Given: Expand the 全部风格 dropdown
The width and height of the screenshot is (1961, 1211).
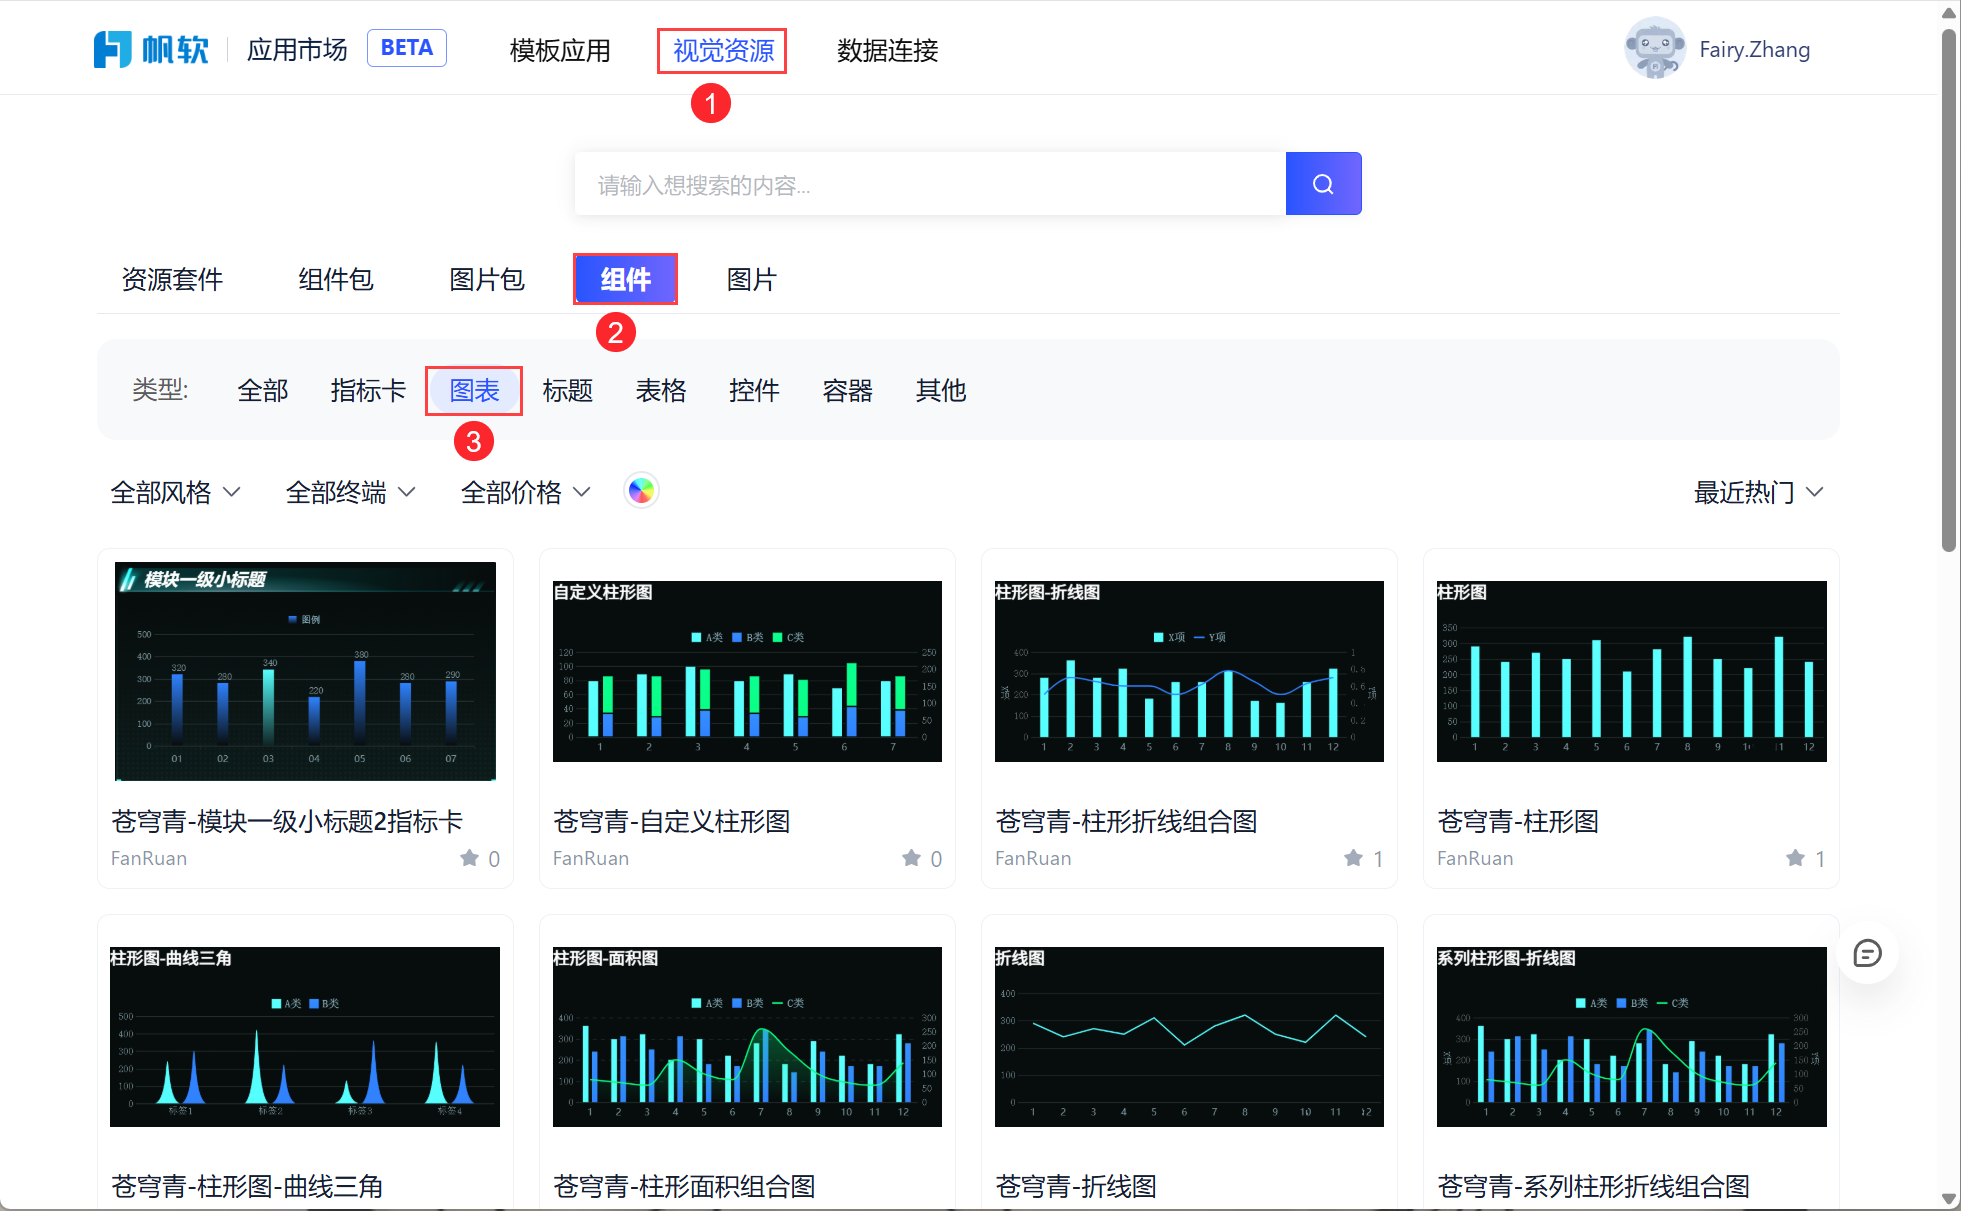Looking at the screenshot, I should click(175, 492).
